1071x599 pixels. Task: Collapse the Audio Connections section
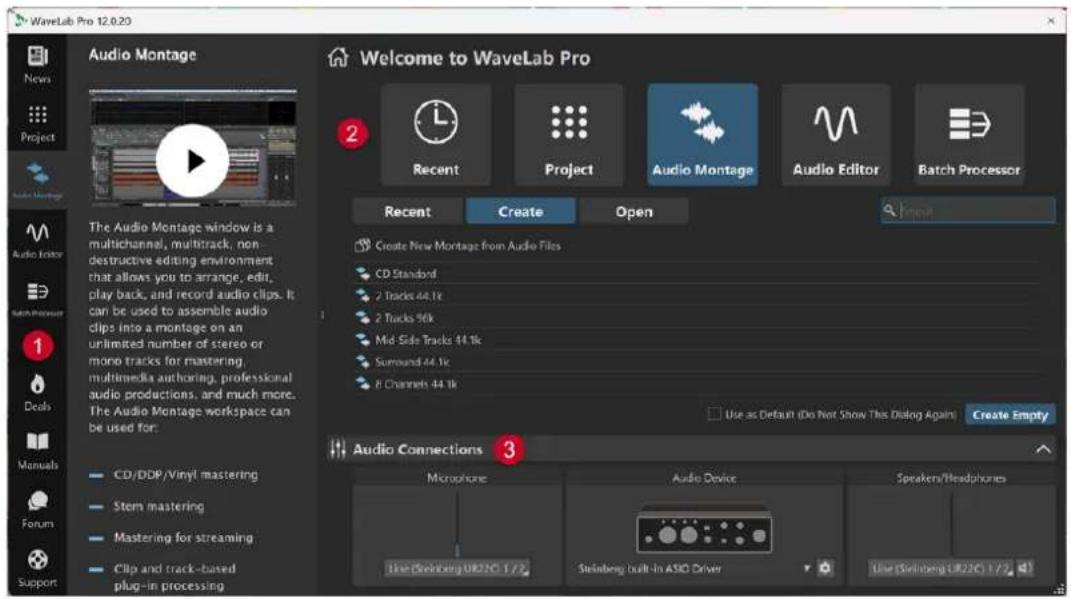pos(1043,449)
